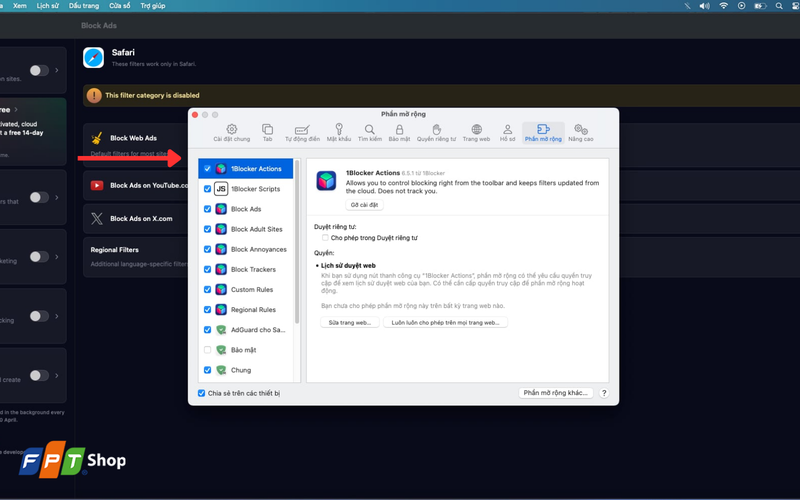Open Luôn luôn cho phép trên mọi trang web…
This screenshot has height=500, width=800.
[445, 322]
